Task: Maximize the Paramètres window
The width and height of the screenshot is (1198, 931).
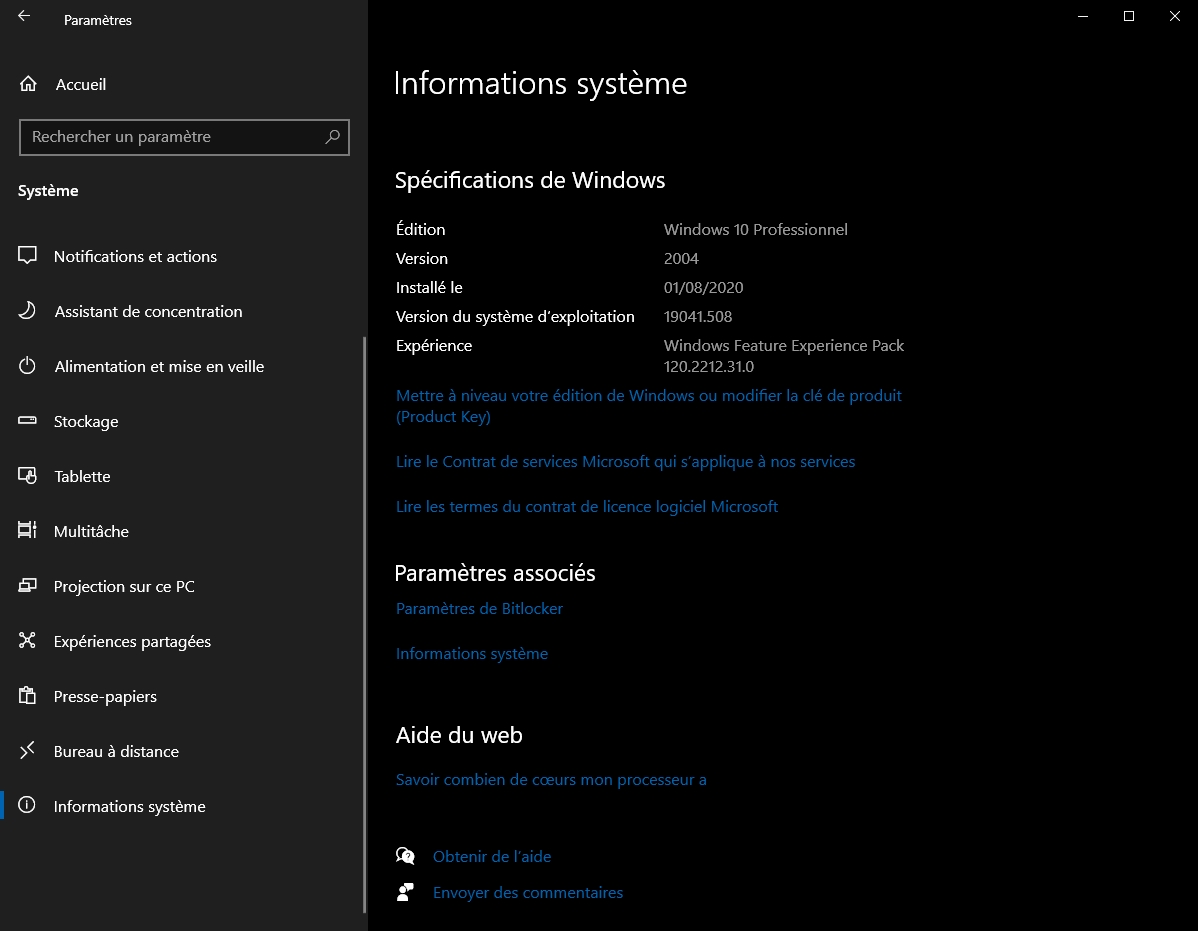Action: click(1128, 16)
